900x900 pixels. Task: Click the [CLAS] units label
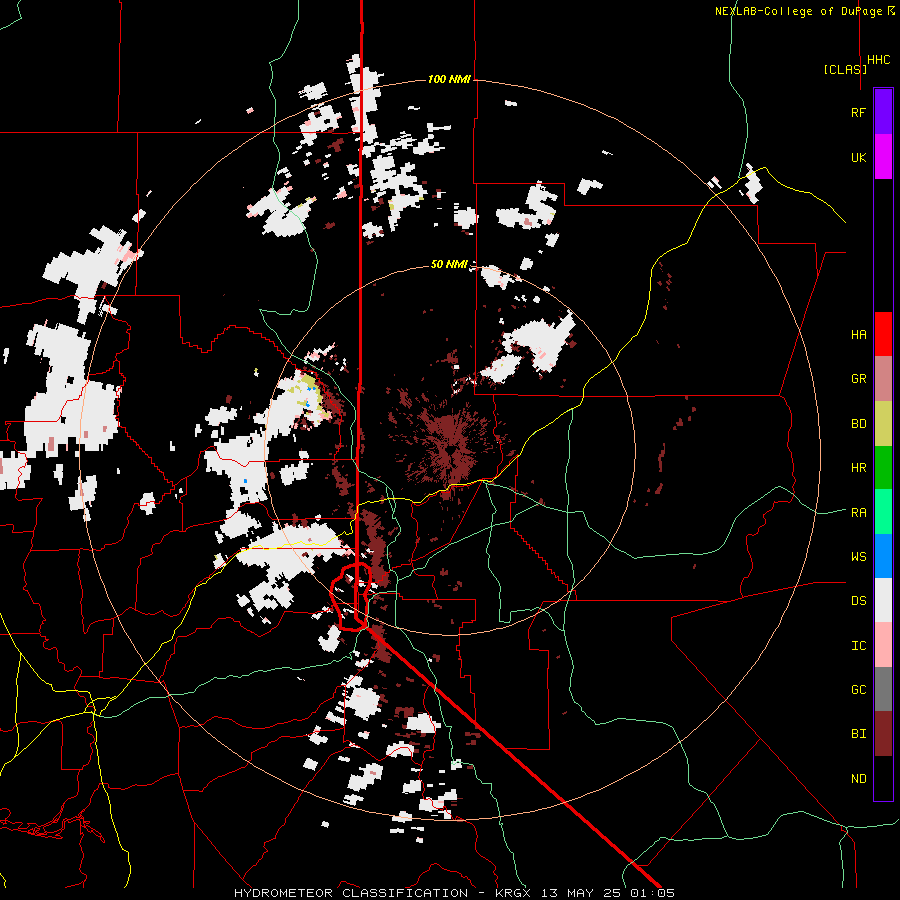(x=845, y=69)
